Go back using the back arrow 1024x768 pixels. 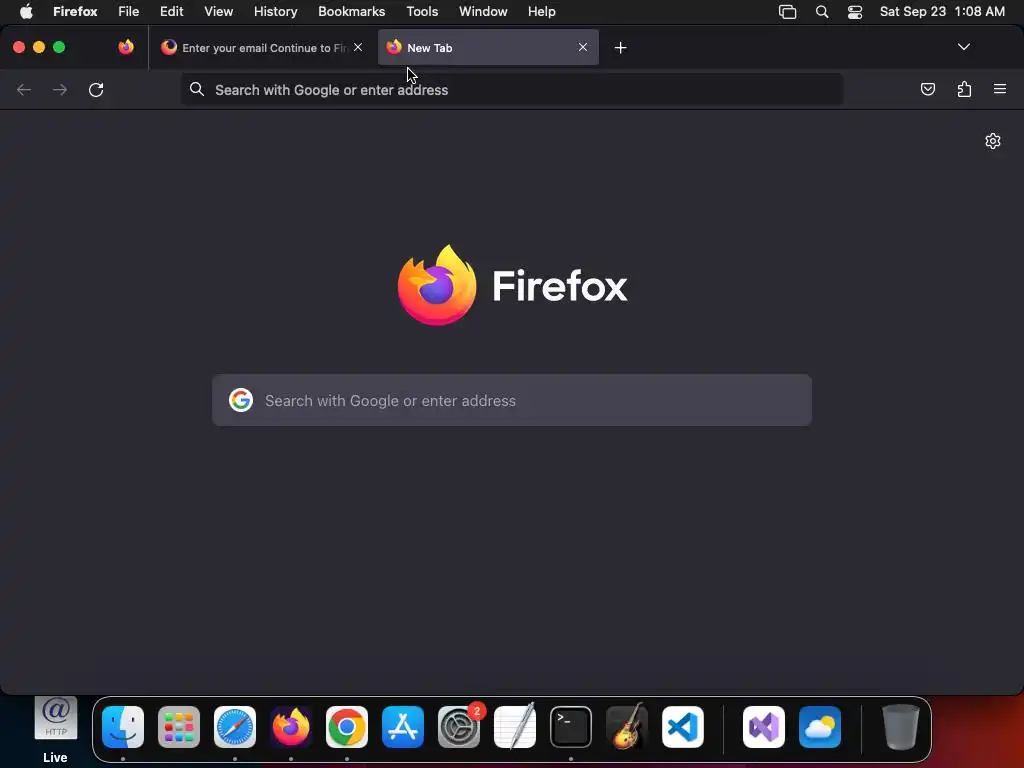[x=24, y=89]
